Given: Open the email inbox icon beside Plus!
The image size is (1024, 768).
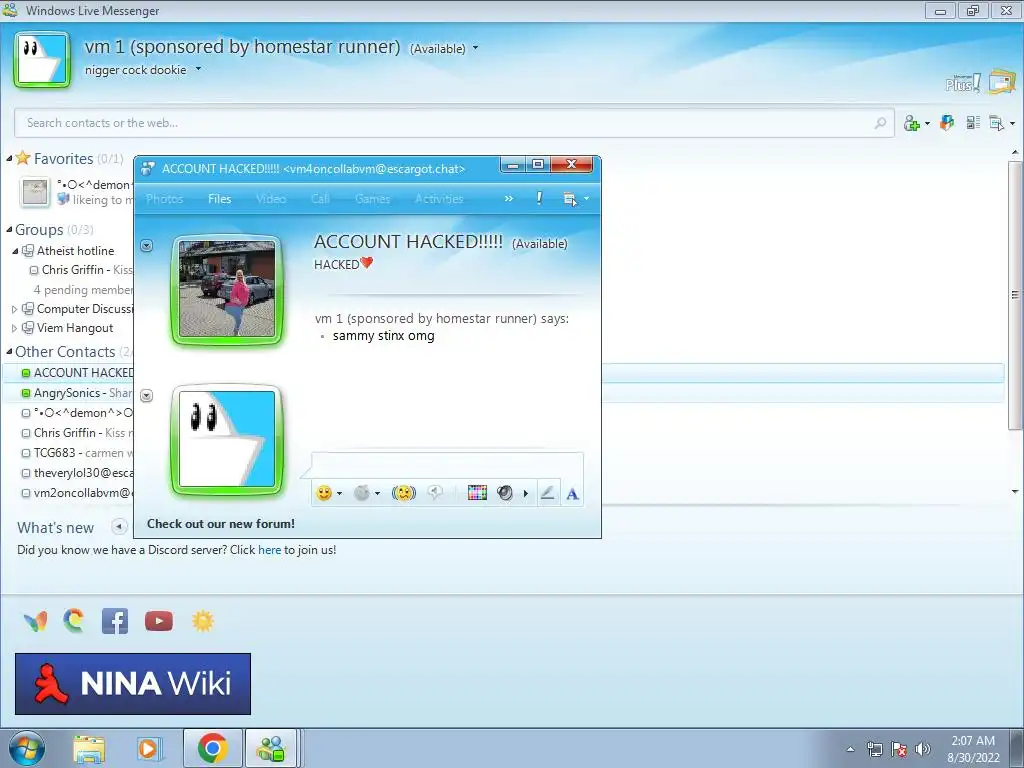Looking at the screenshot, I should tap(1002, 82).
